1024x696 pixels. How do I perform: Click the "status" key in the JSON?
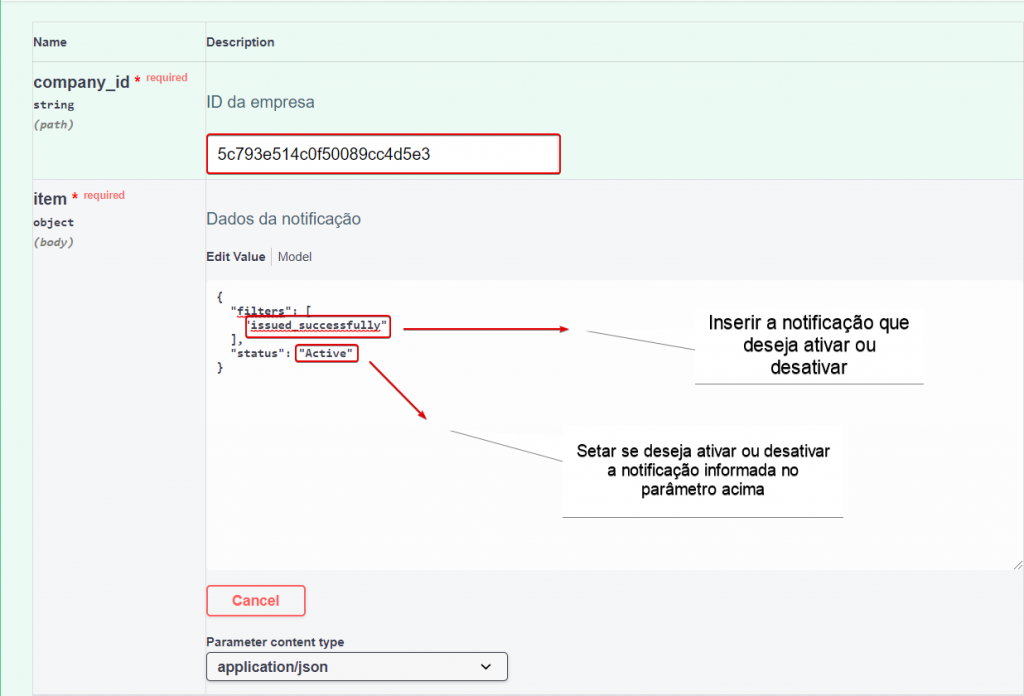[x=260, y=354]
